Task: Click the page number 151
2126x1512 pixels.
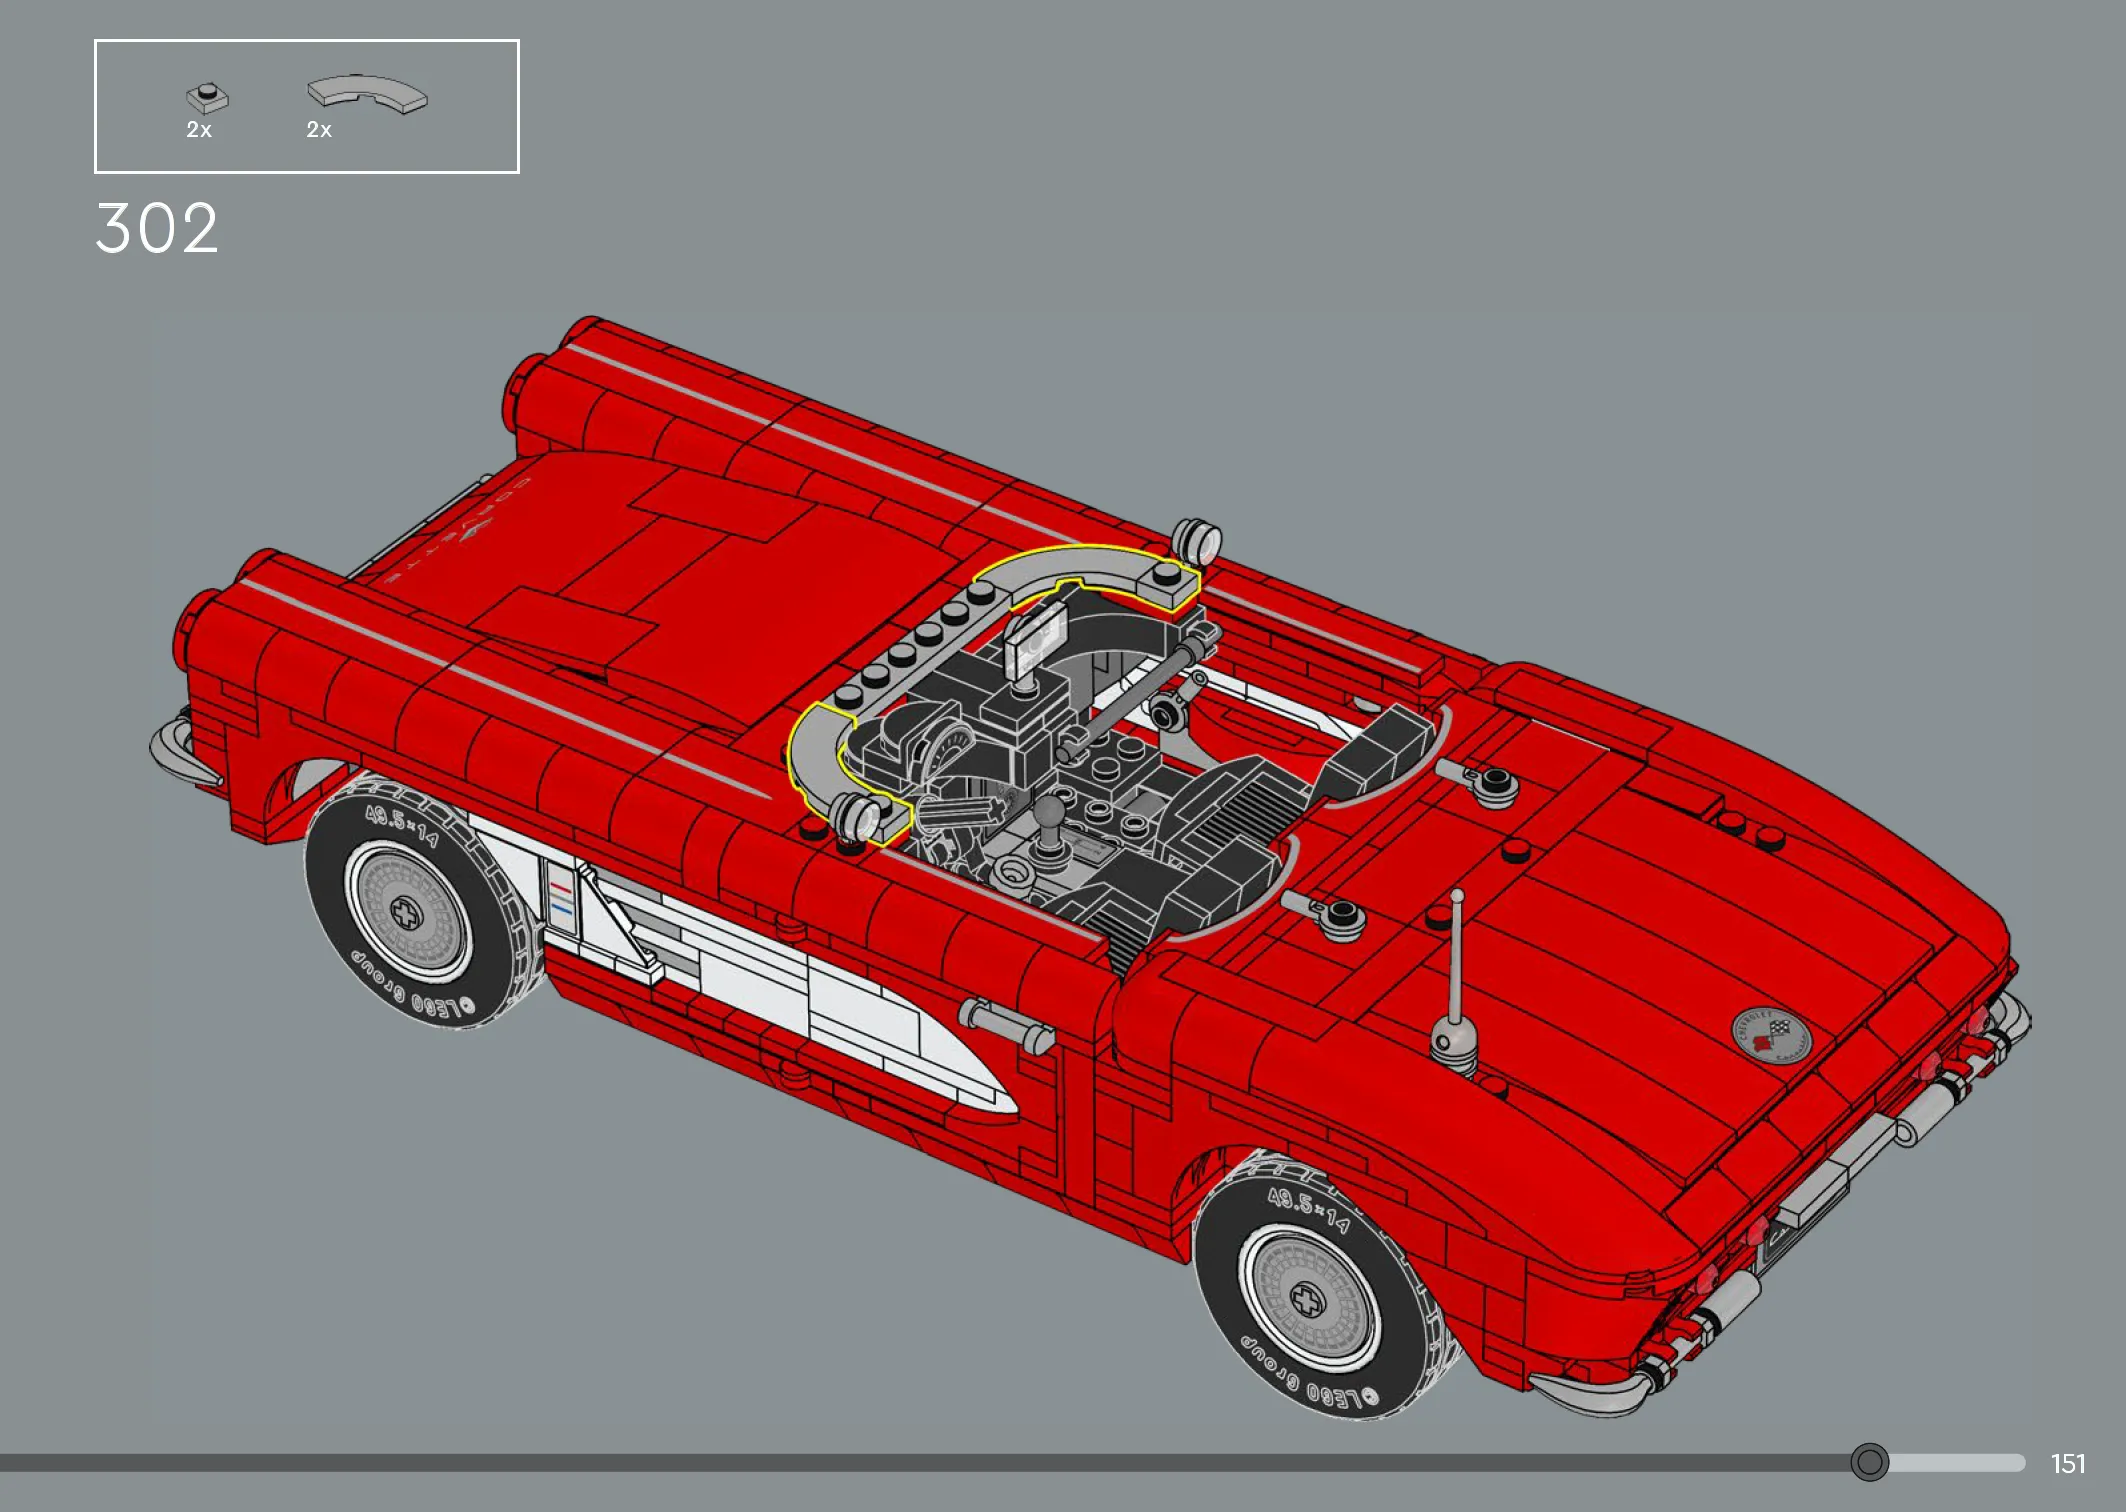Action: click(x=2068, y=1464)
